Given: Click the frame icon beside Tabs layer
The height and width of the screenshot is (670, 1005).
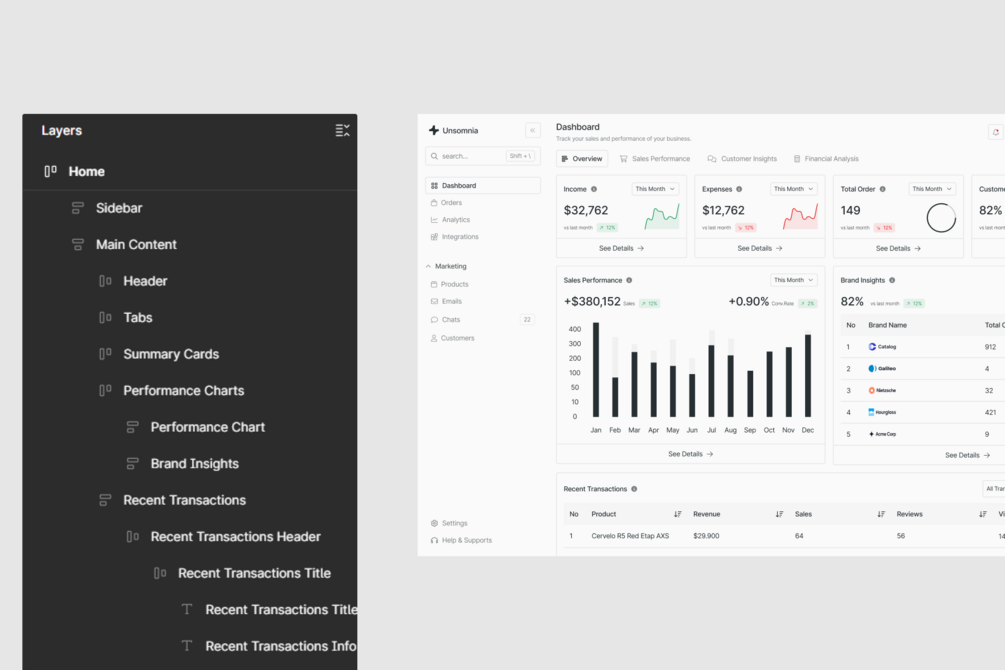Looking at the screenshot, I should (x=105, y=317).
